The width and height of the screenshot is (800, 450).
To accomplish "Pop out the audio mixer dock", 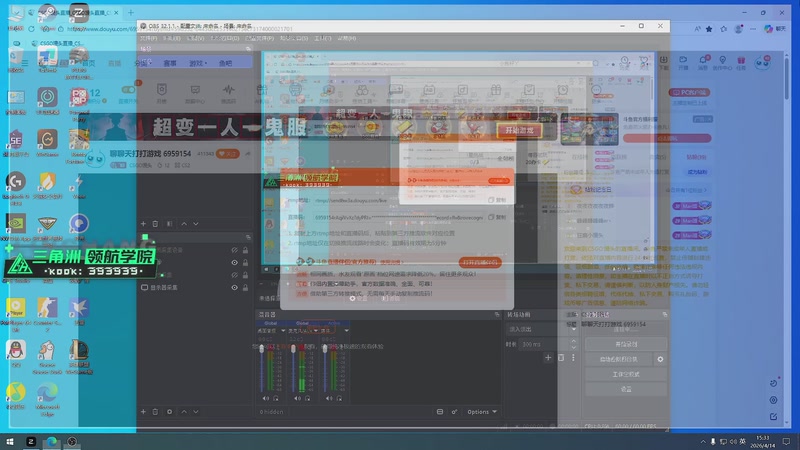I will [x=497, y=315].
